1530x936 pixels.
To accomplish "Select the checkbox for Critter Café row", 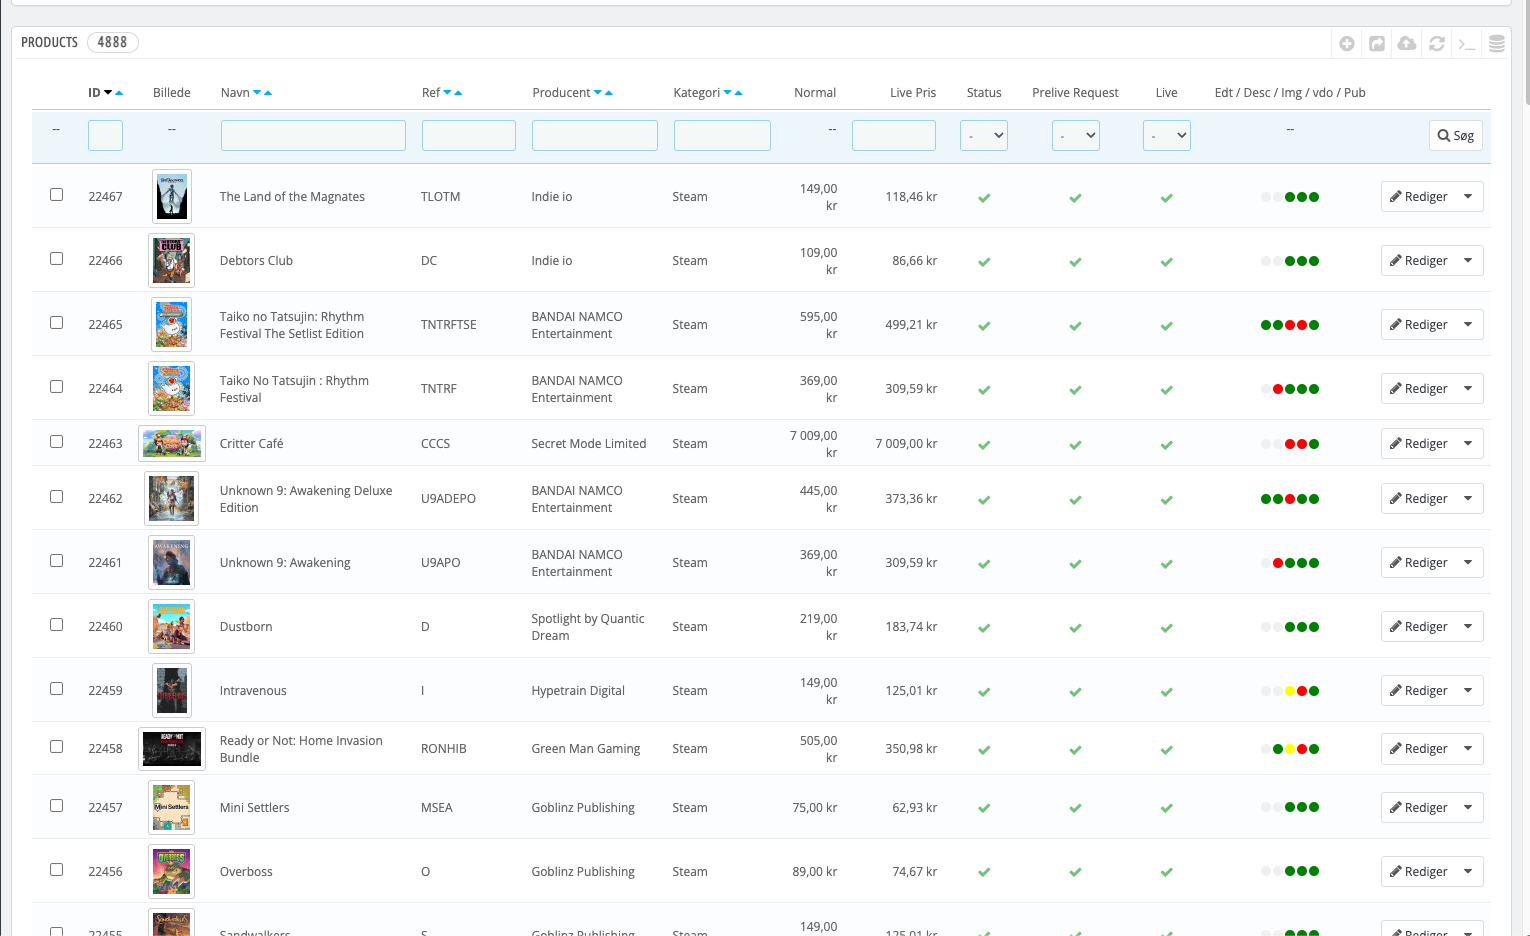I will [57, 442].
